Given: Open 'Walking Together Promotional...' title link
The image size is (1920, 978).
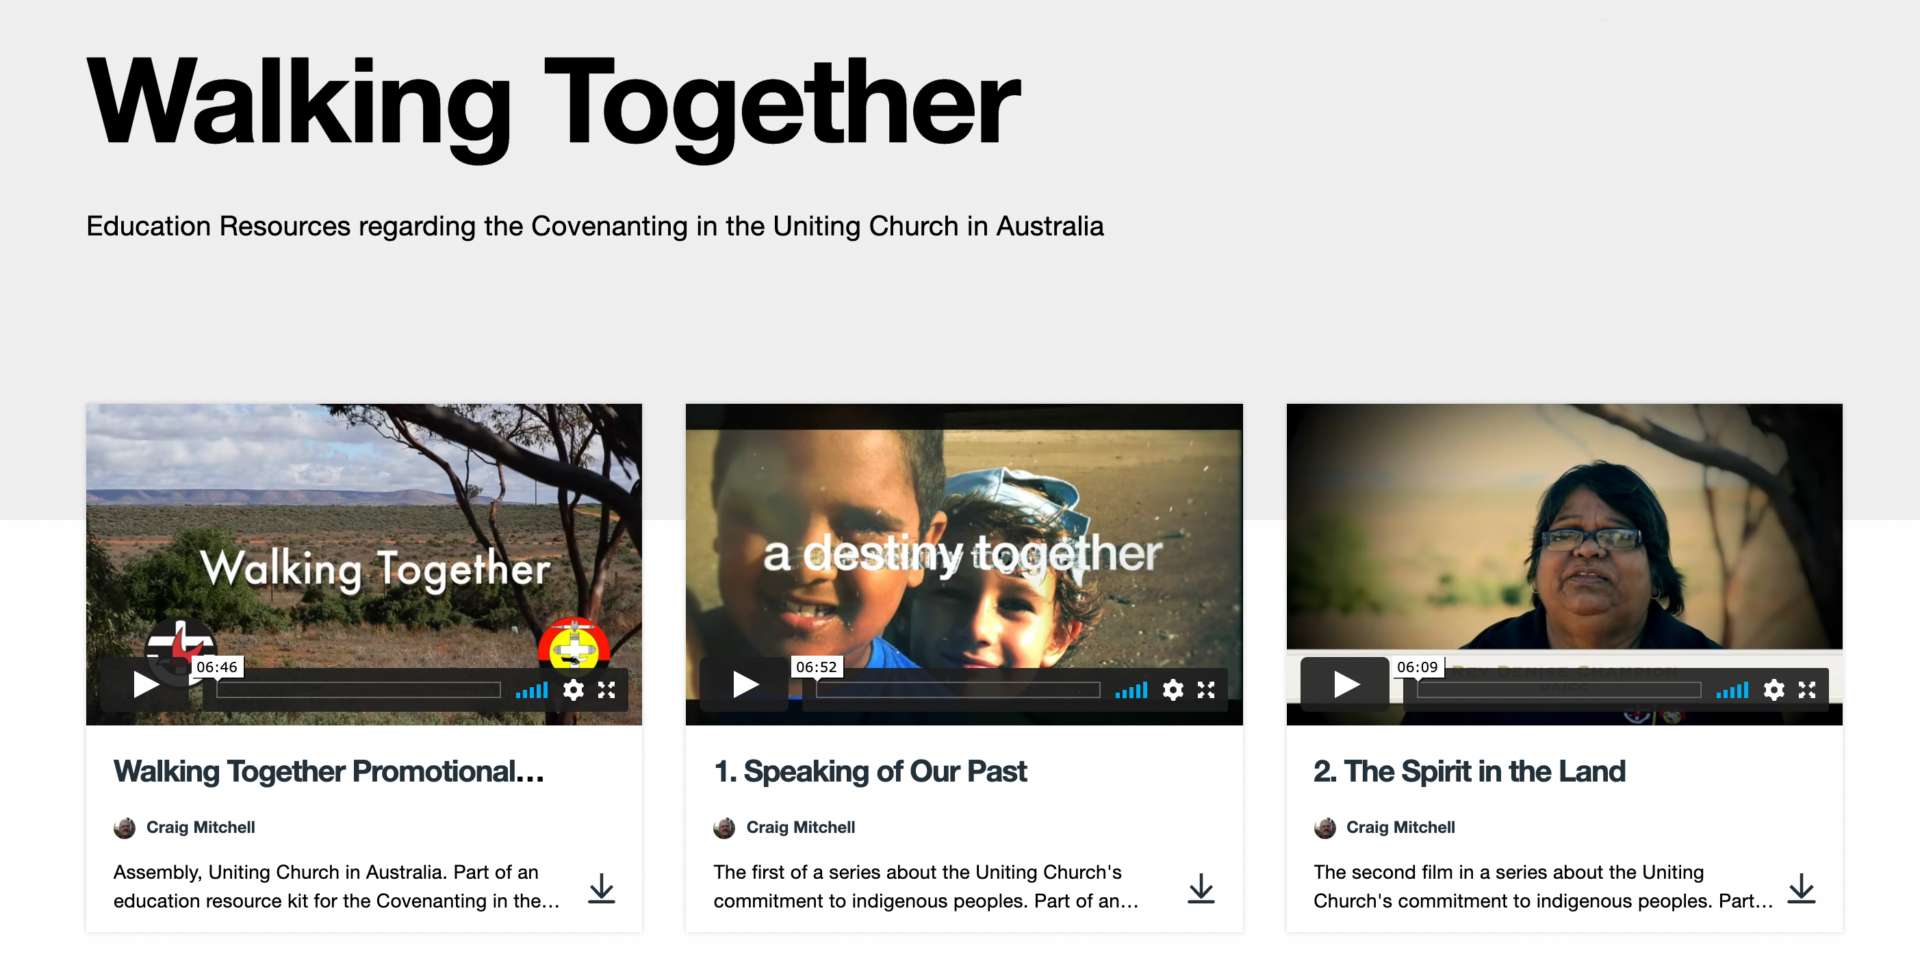Looking at the screenshot, I should click(x=329, y=771).
